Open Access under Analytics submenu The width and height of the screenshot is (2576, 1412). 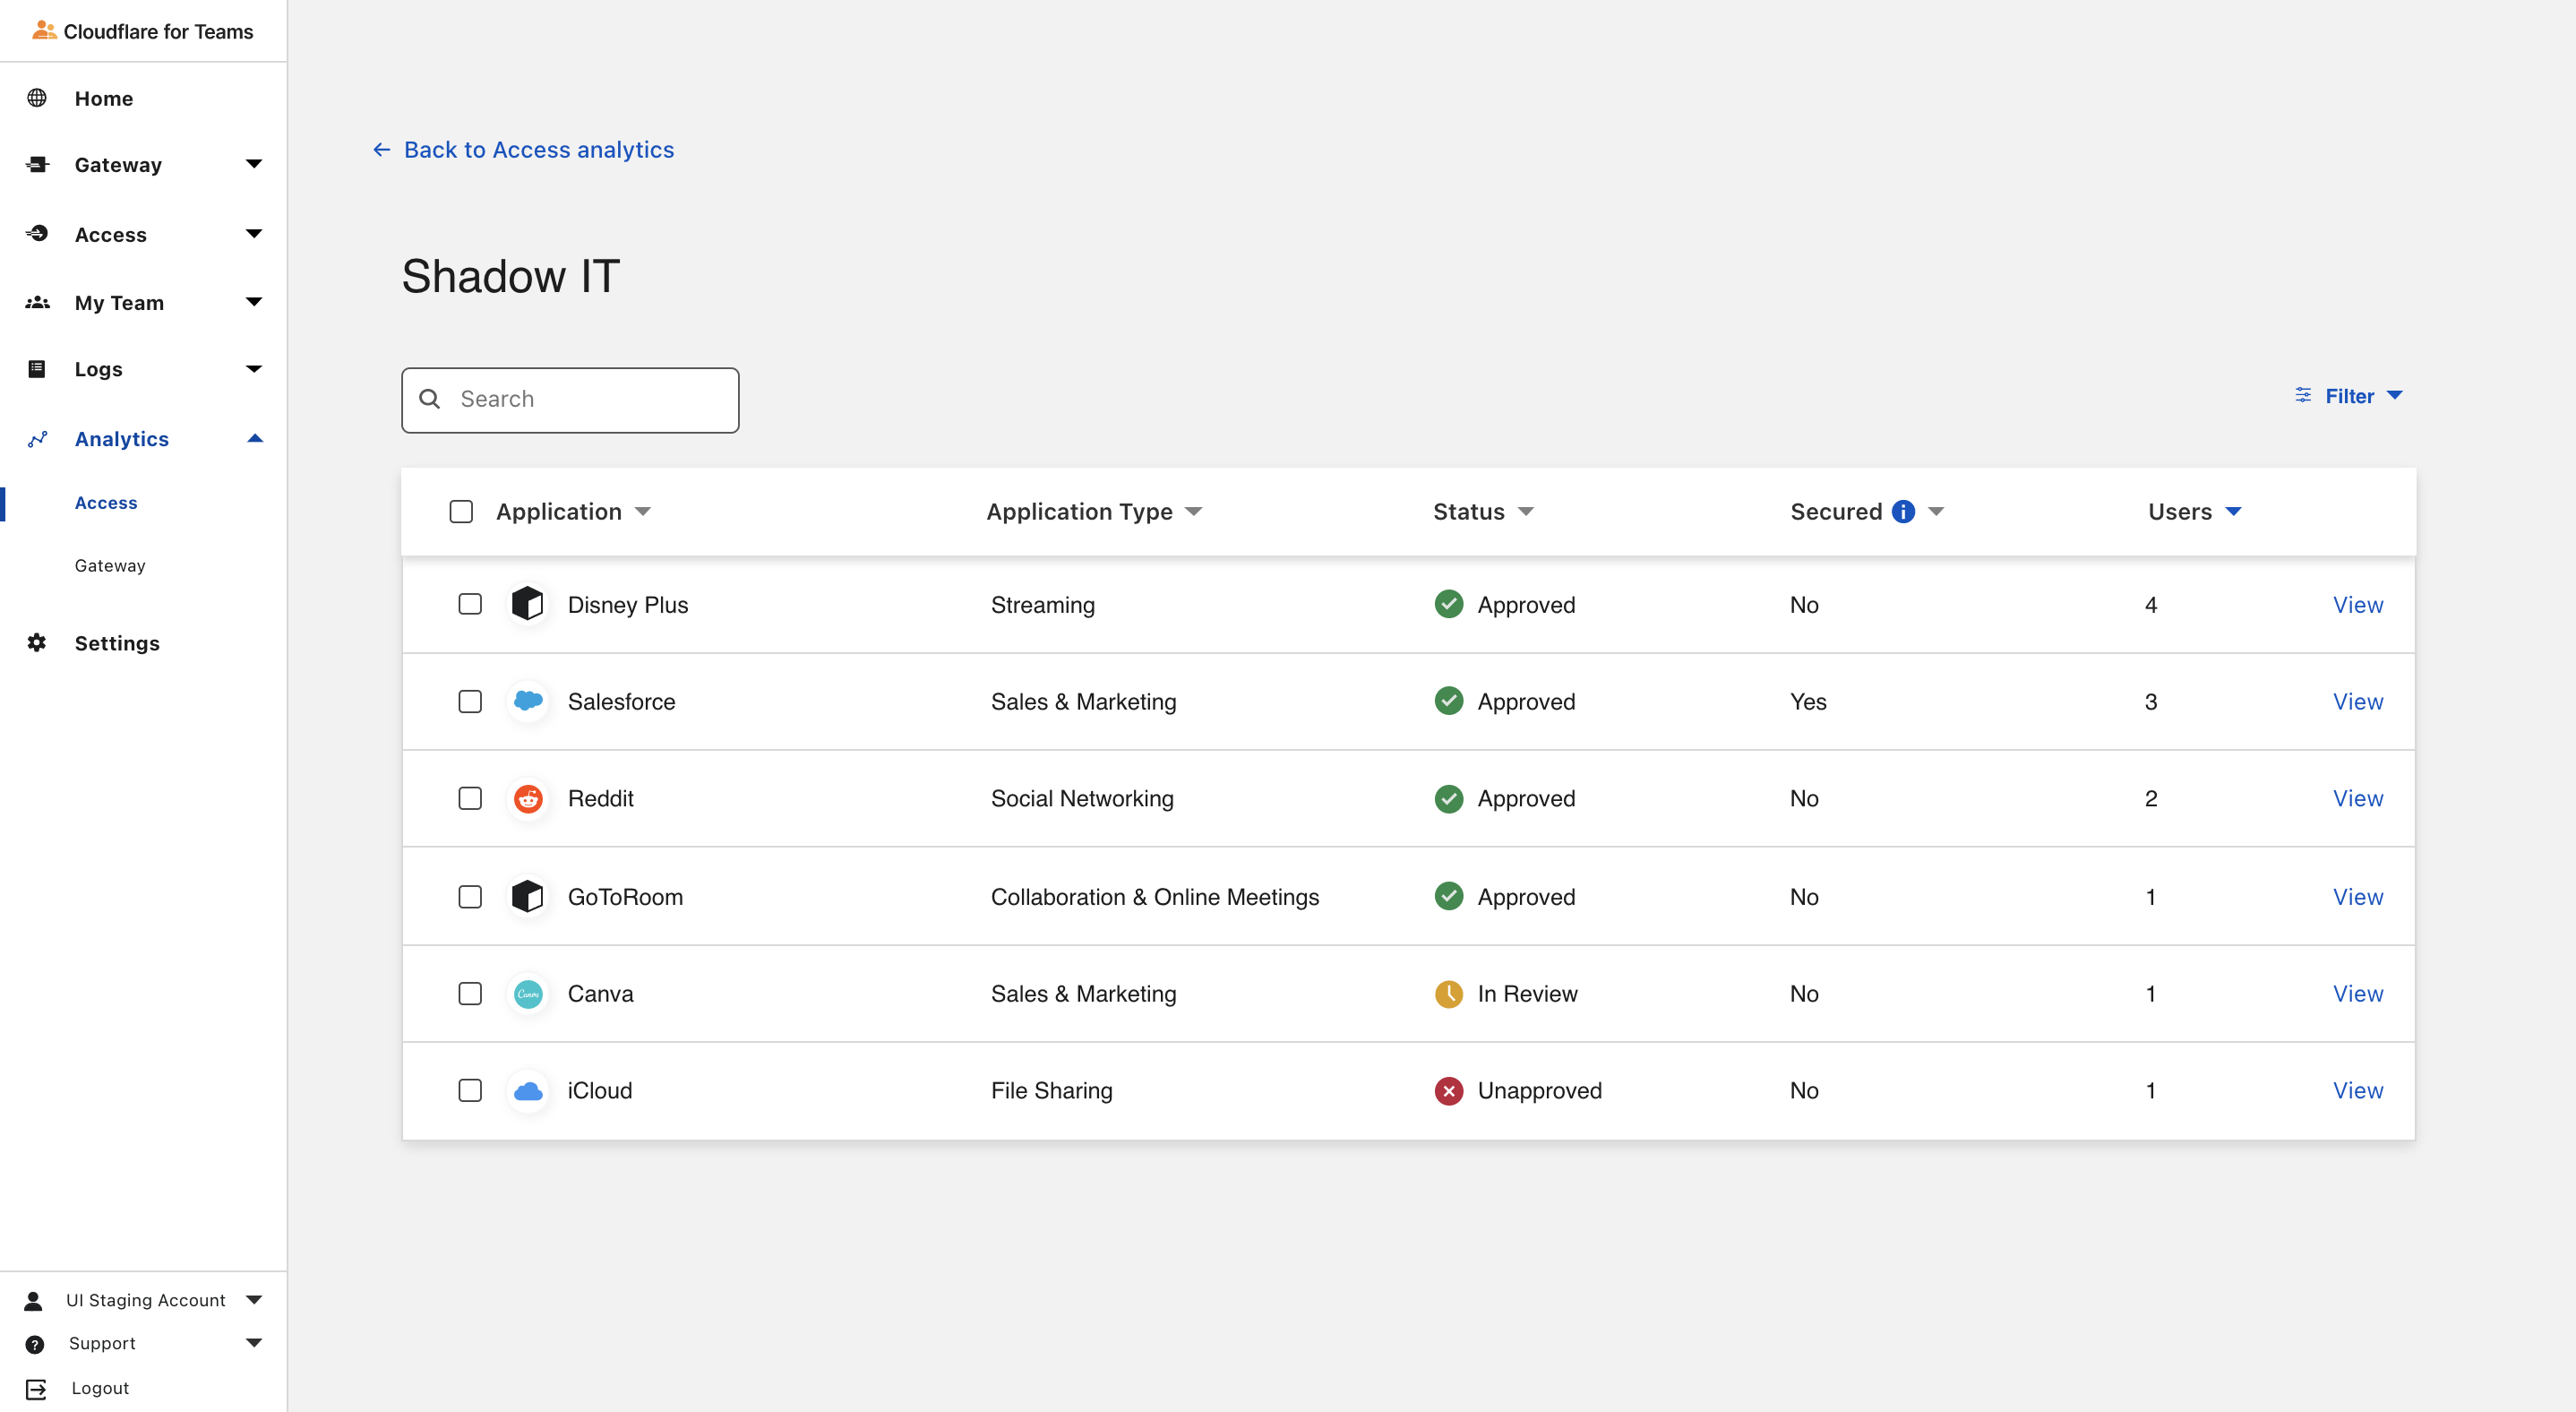106,503
